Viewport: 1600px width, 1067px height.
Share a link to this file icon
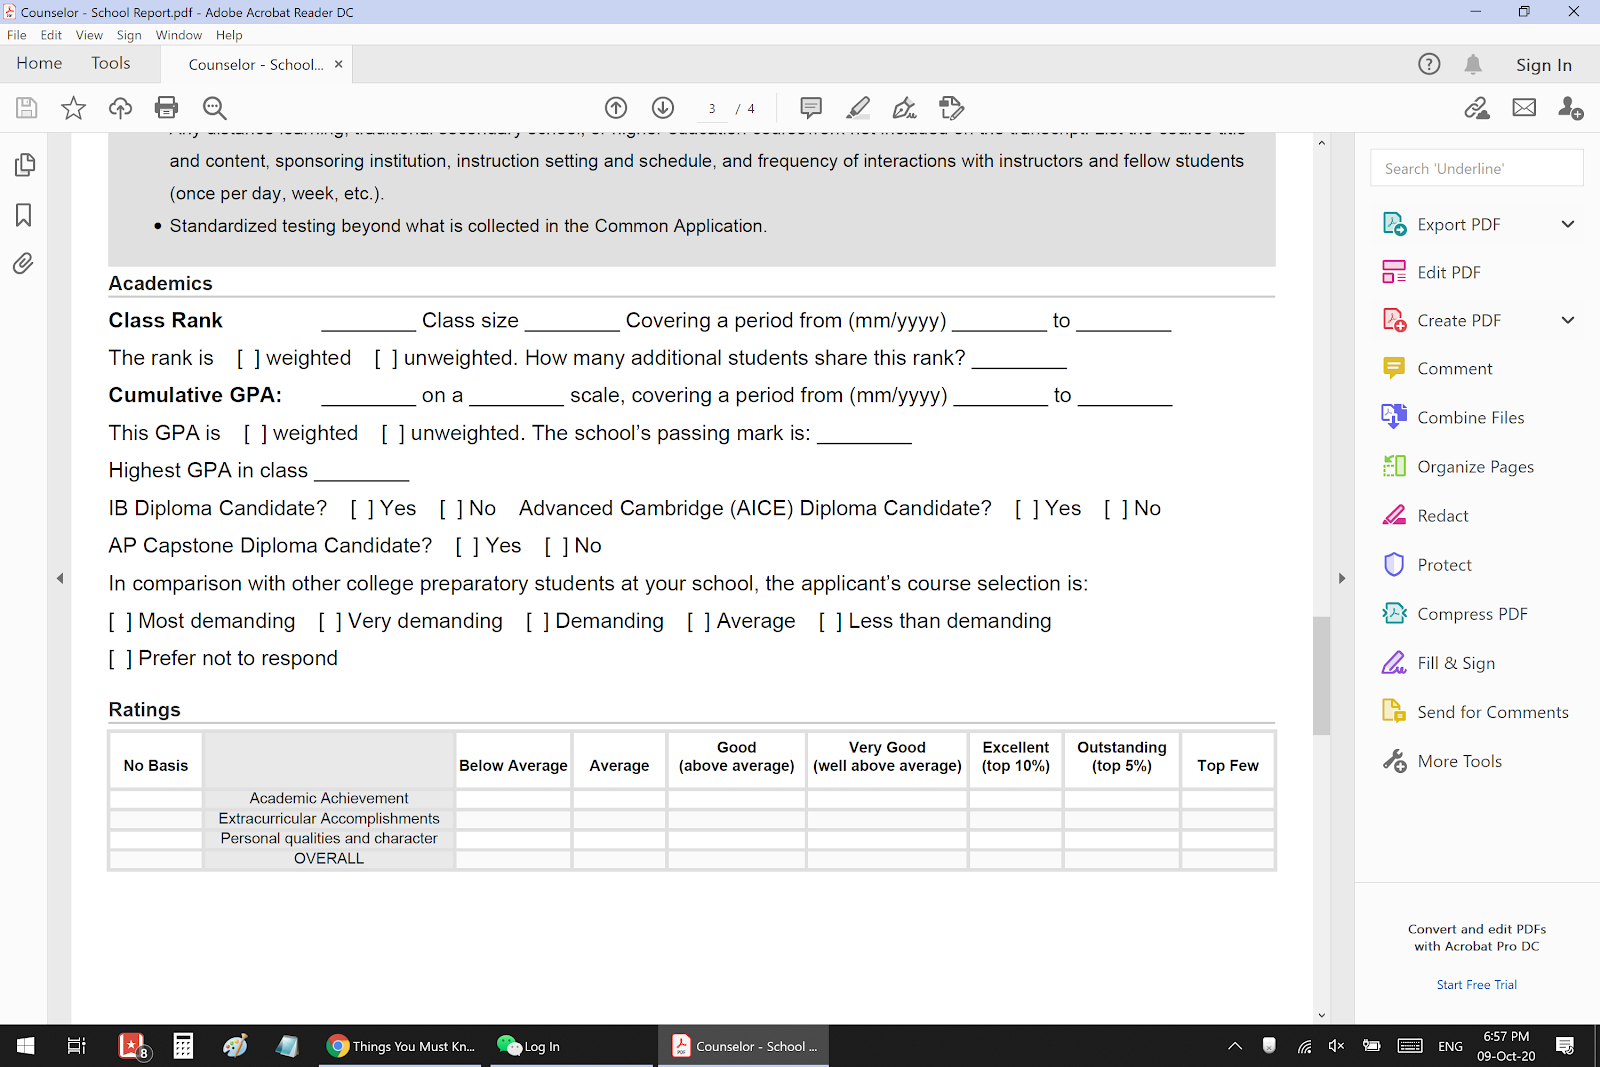(x=1477, y=108)
